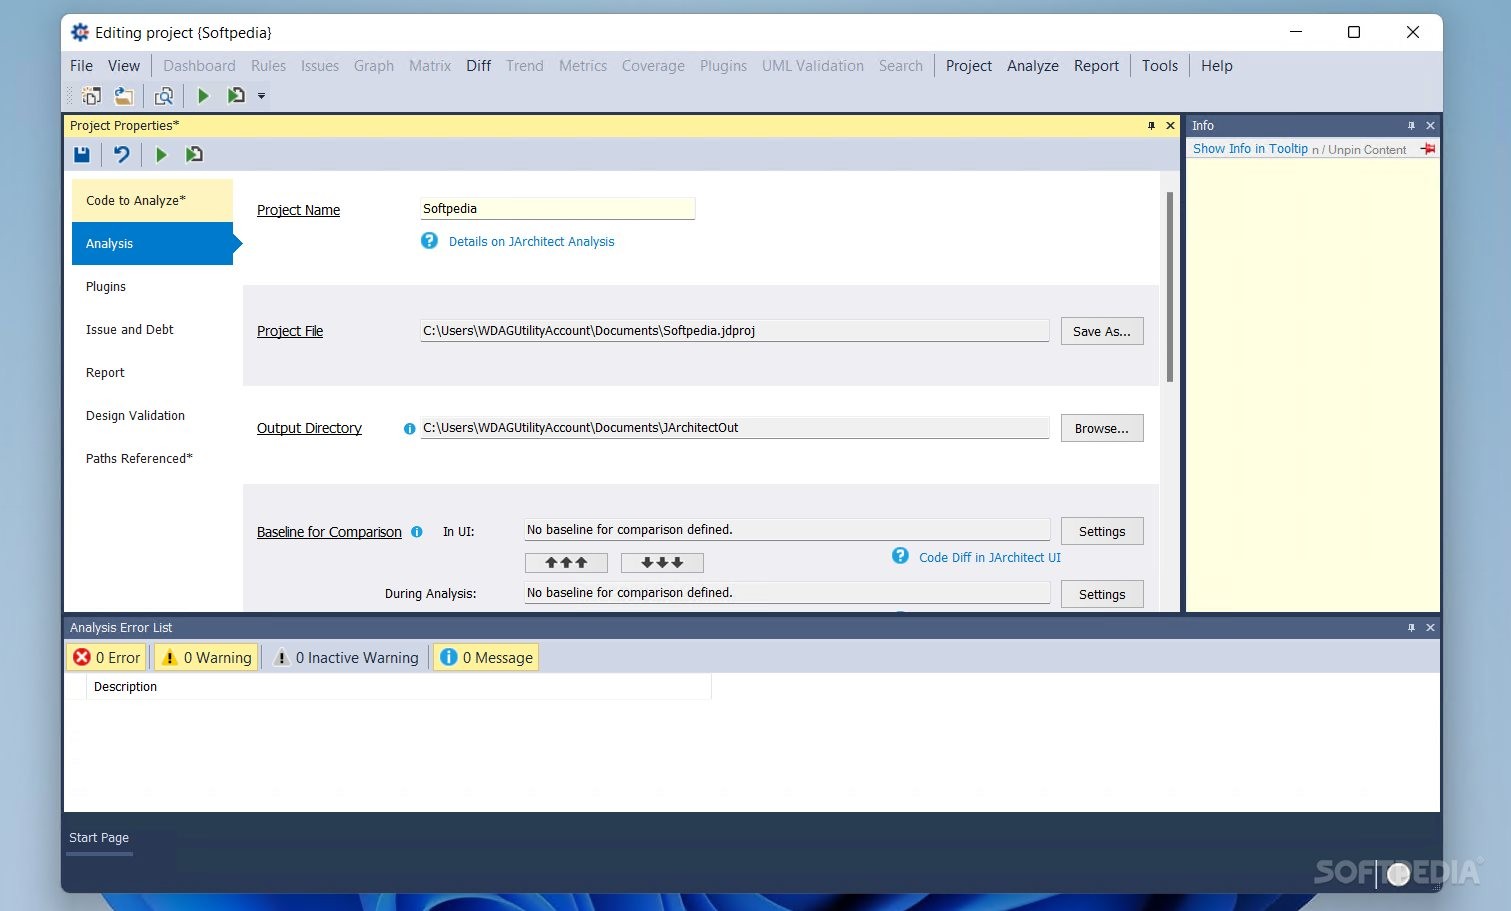The image size is (1511, 911).
Task: Click the undo changes arrow icon
Action: [x=121, y=154]
